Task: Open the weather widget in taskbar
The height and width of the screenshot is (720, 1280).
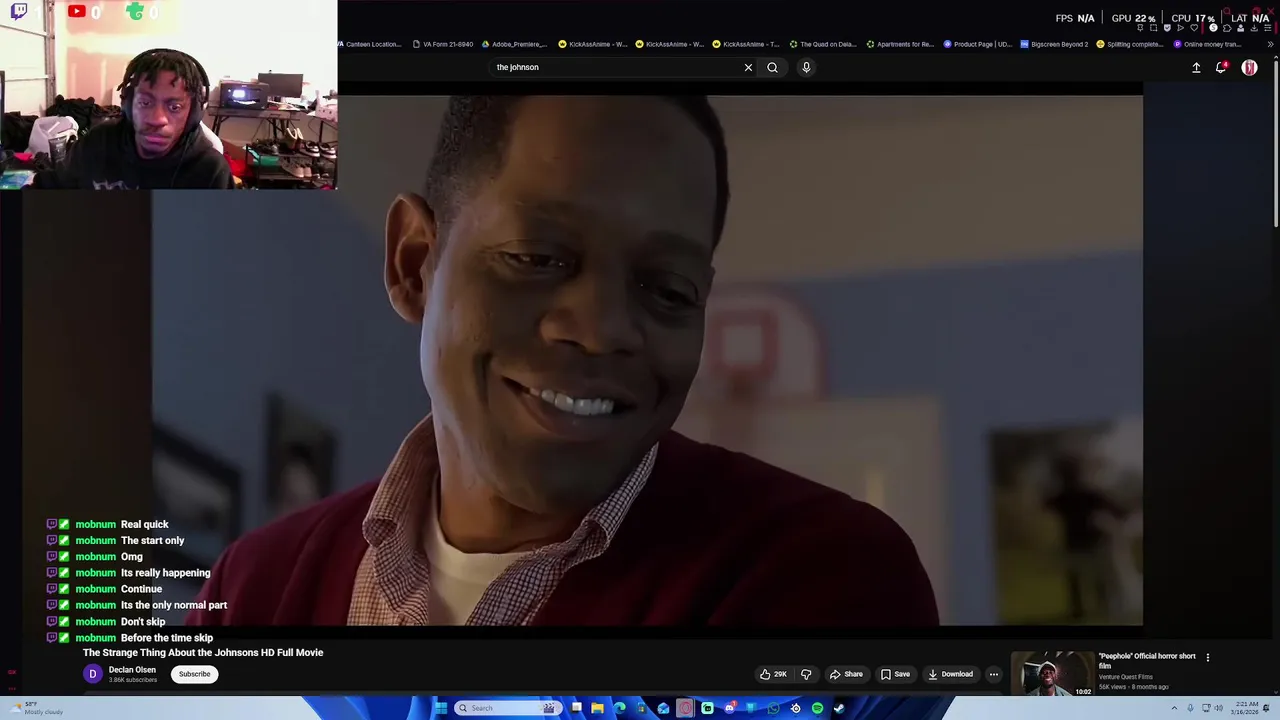Action: point(36,708)
